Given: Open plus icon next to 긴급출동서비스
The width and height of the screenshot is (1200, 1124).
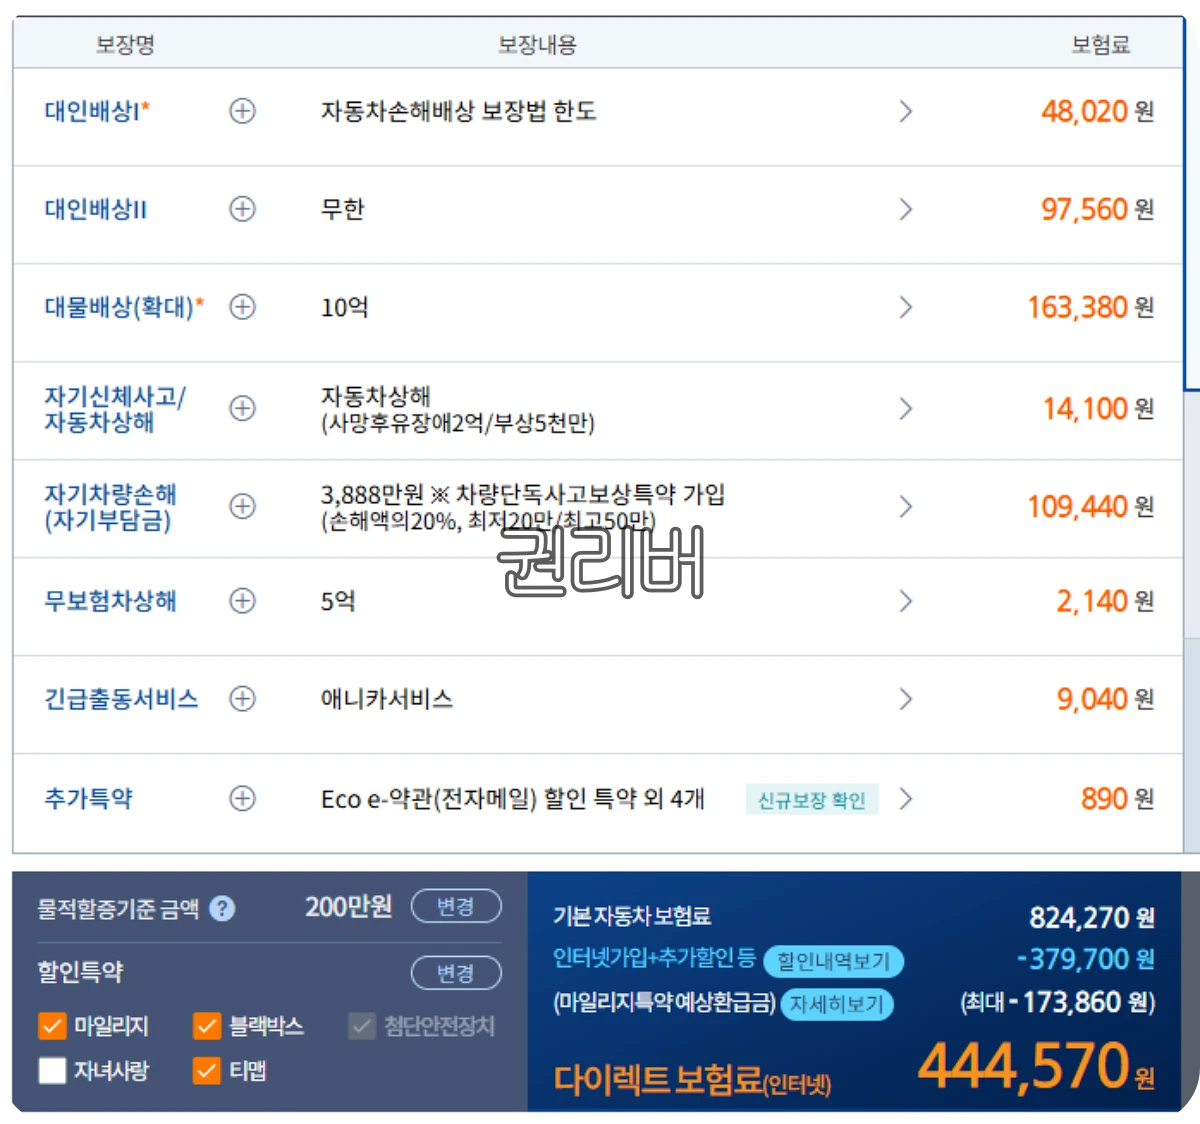Looking at the screenshot, I should (241, 700).
